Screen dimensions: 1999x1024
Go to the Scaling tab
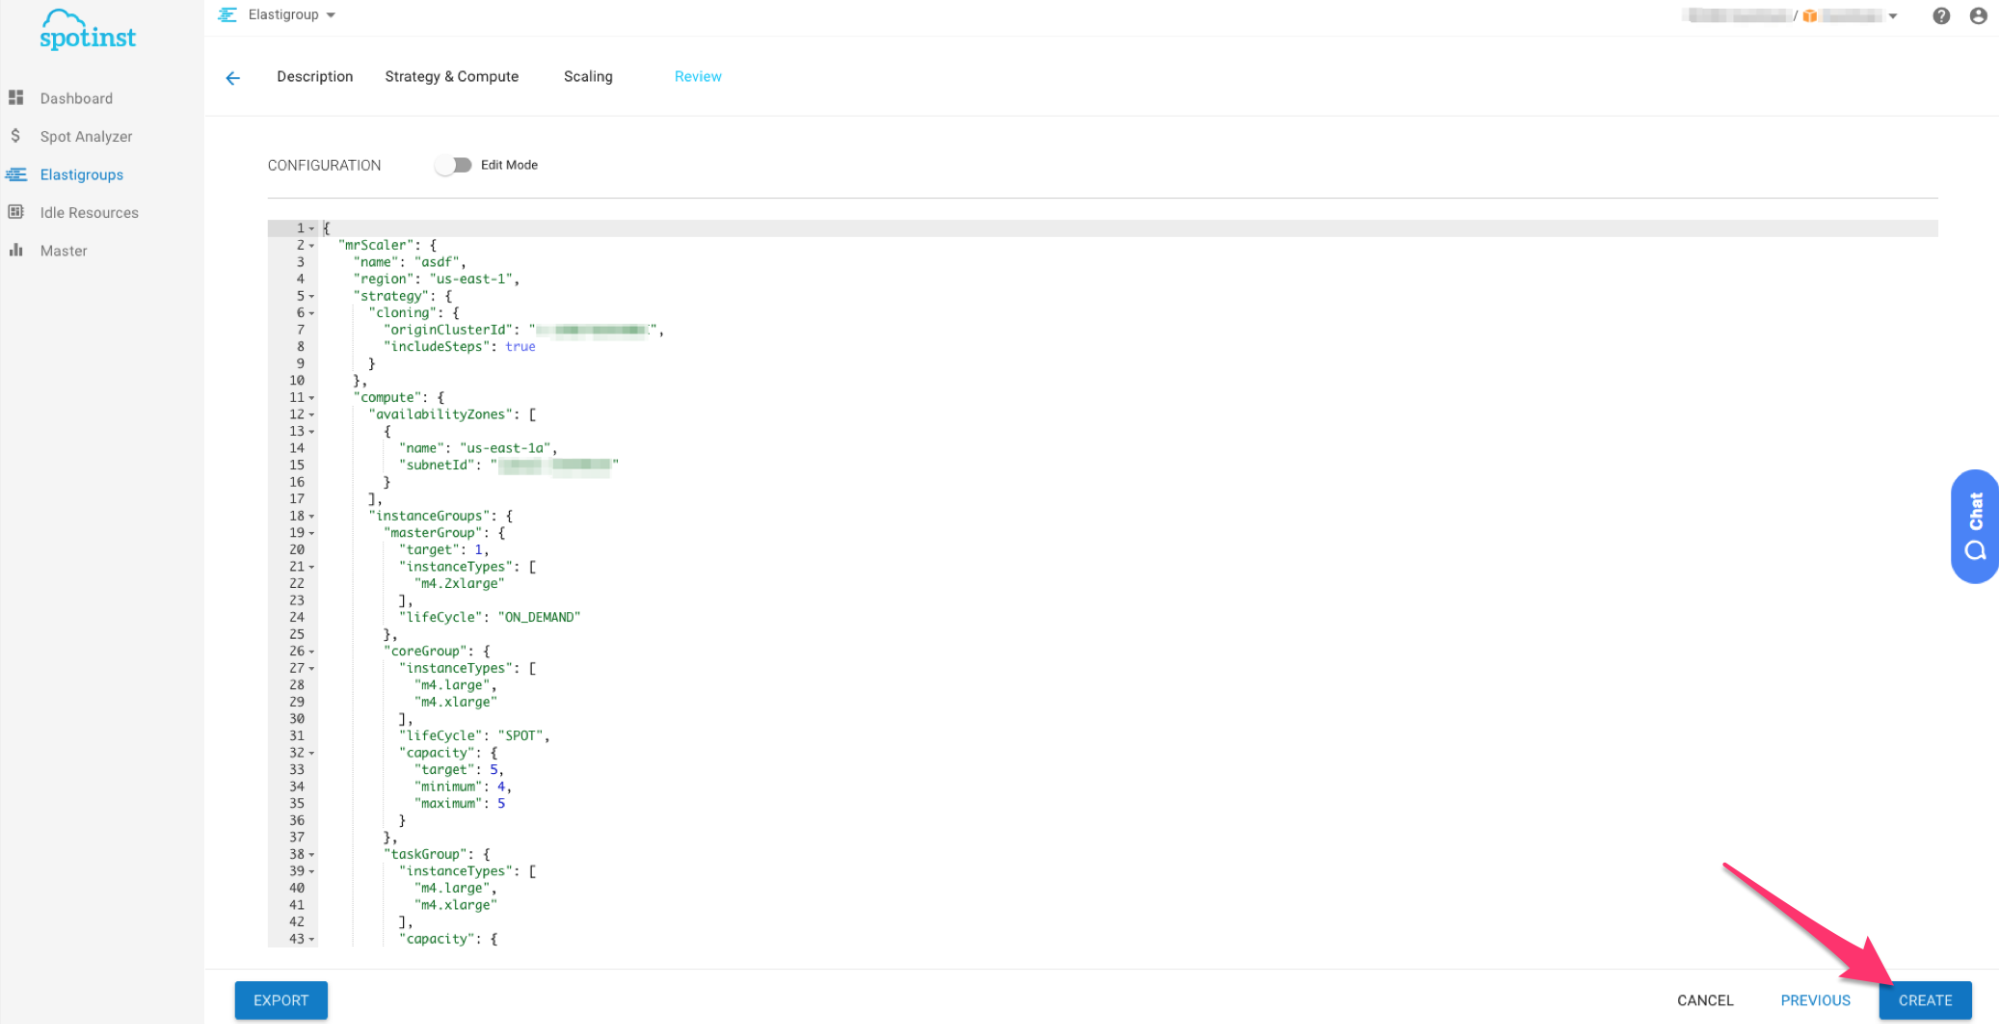coord(588,77)
